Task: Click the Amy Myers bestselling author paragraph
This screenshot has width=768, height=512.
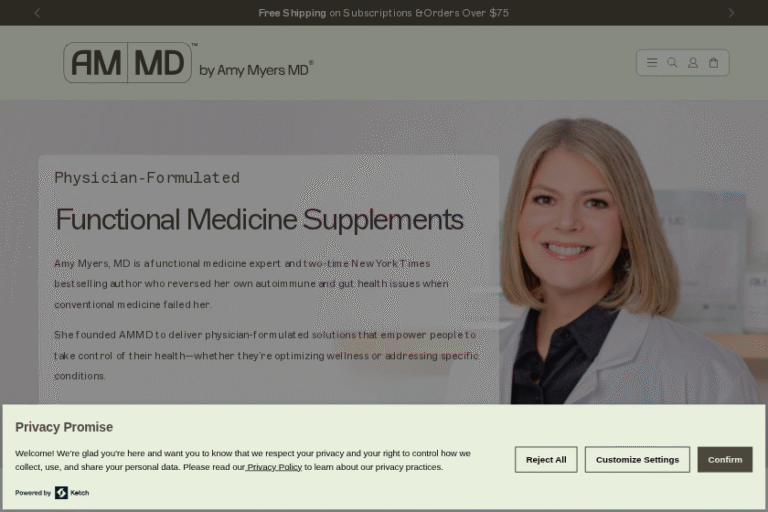Action: pos(251,284)
